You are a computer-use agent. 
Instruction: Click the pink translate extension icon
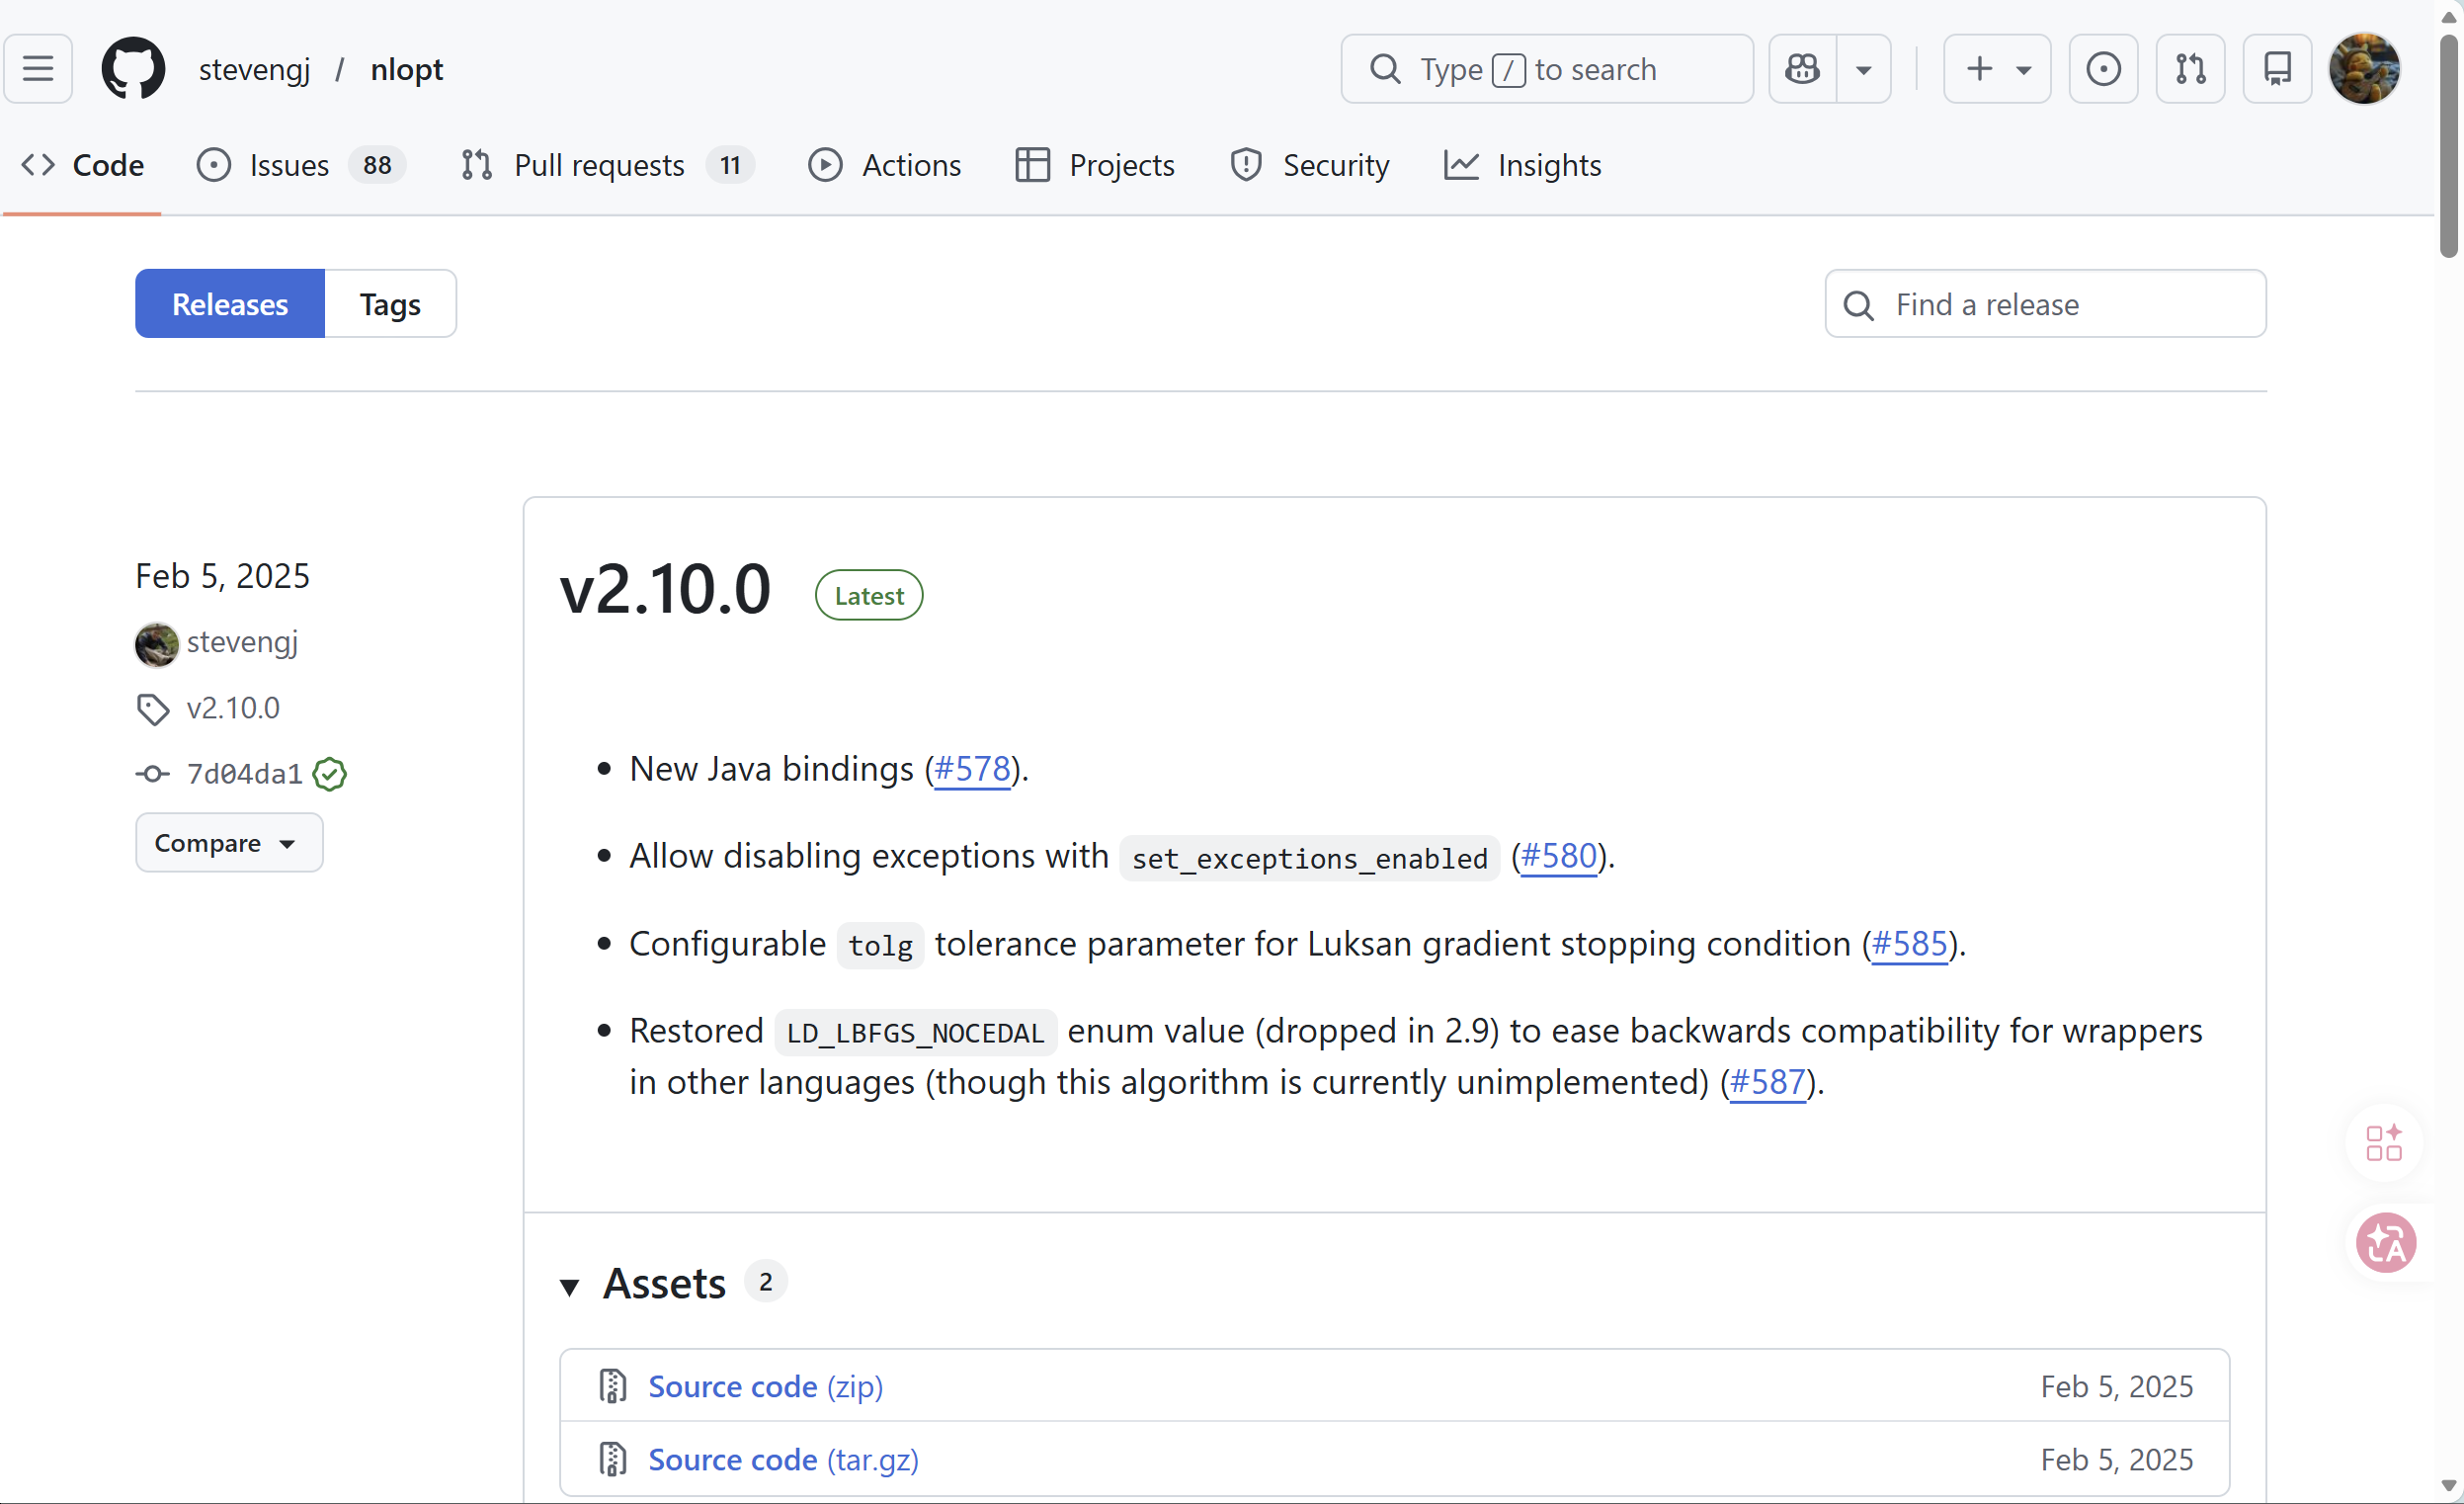(x=2385, y=1243)
